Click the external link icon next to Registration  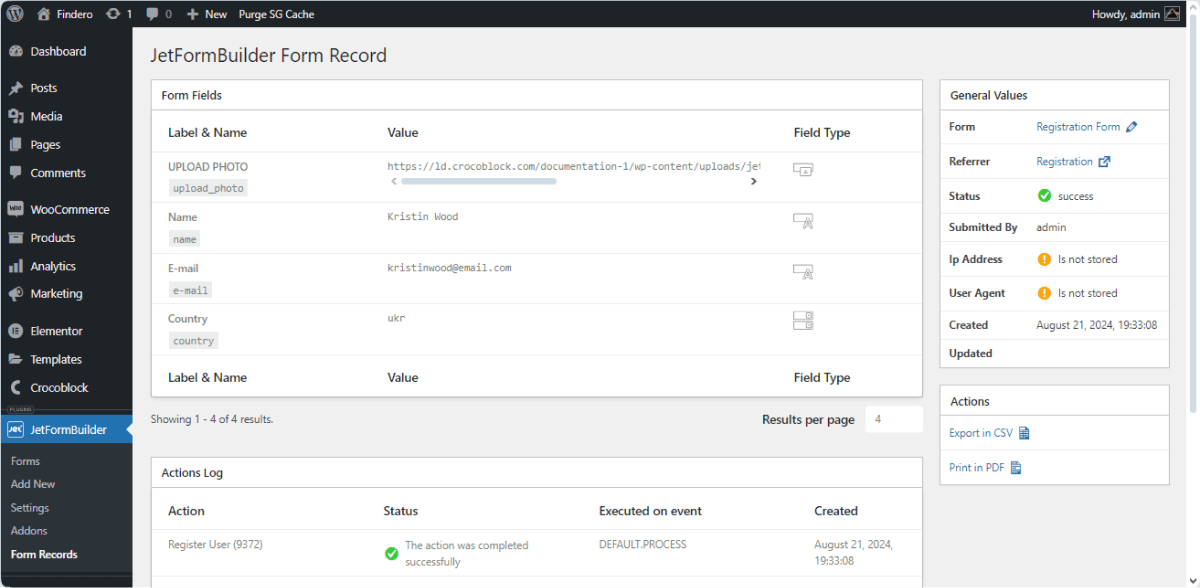[1104, 161]
